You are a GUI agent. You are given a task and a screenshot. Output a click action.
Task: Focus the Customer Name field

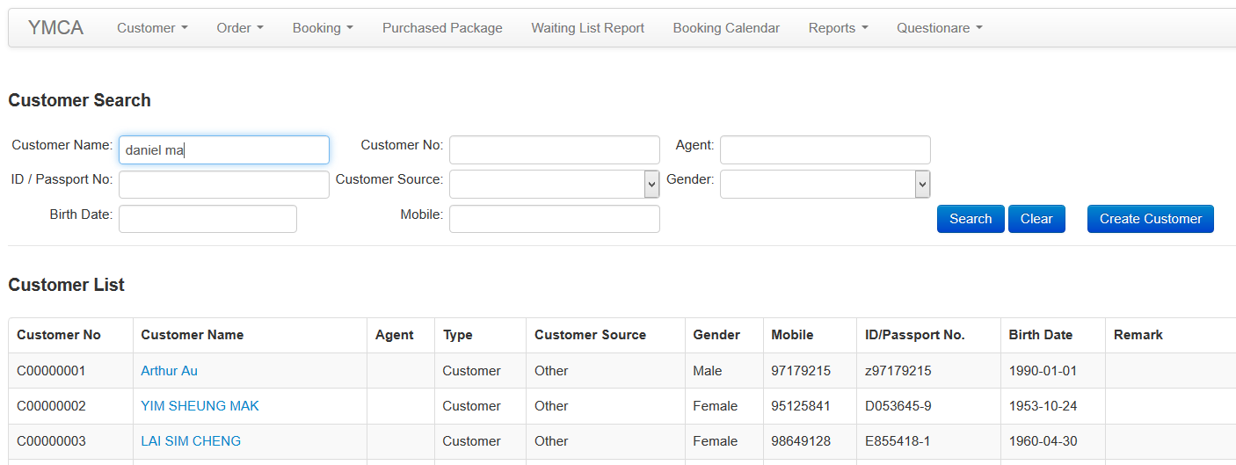(224, 150)
